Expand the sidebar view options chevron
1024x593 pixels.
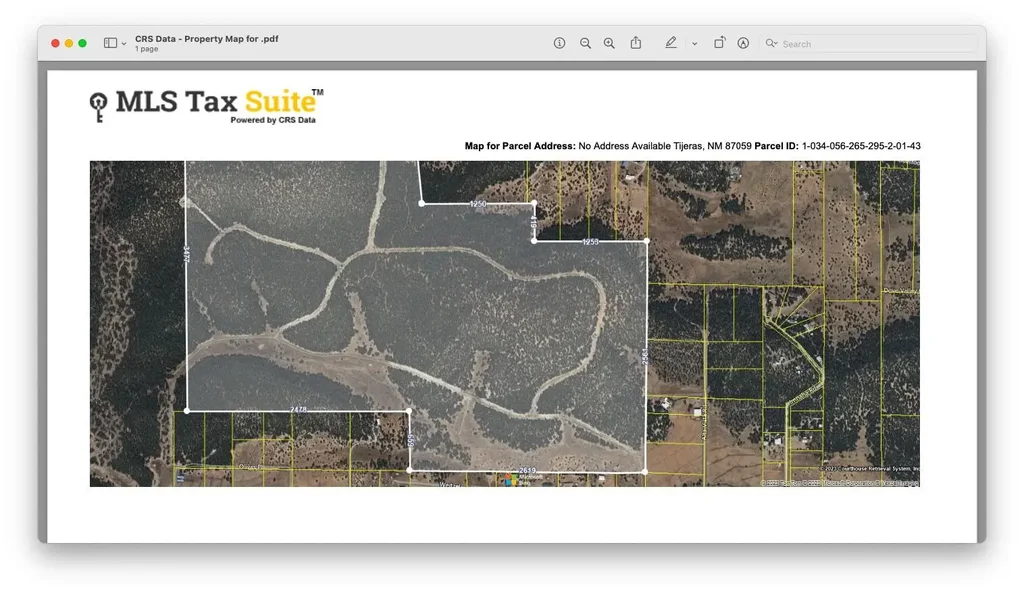(124, 44)
